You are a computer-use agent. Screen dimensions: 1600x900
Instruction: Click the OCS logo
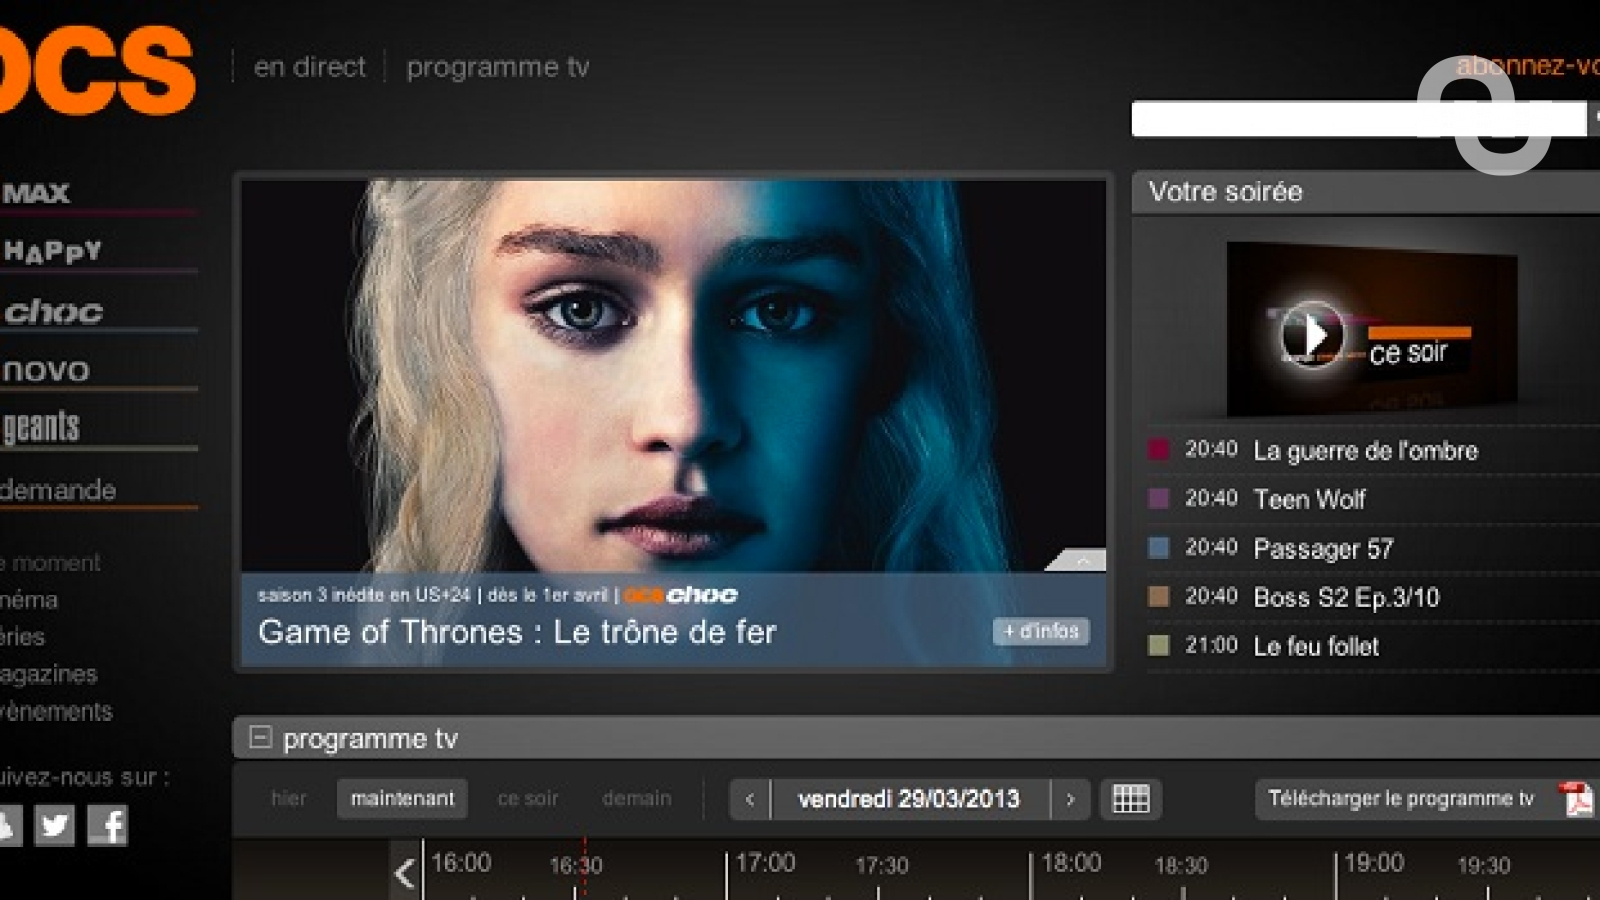[x=97, y=70]
